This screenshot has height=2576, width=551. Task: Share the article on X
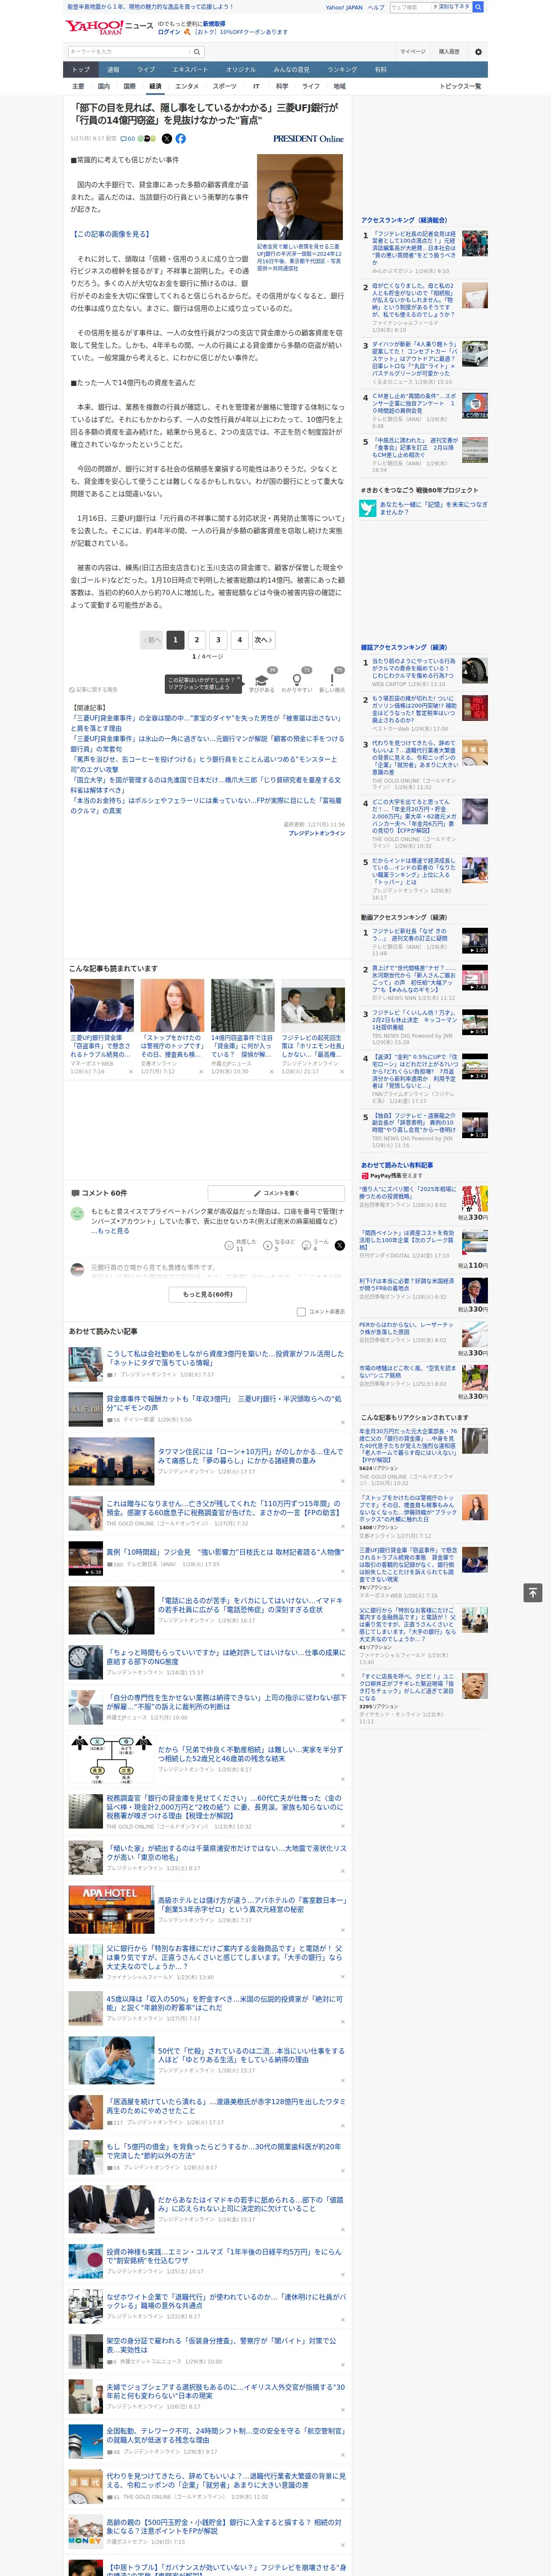[167, 139]
